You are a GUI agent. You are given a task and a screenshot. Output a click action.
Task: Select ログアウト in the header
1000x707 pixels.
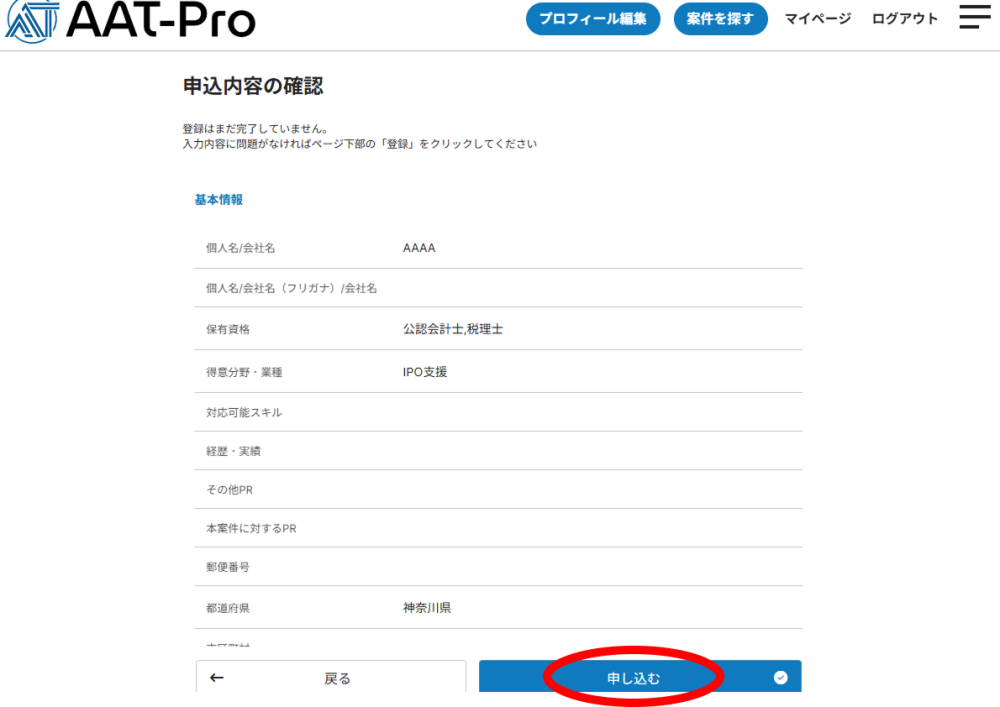tap(905, 19)
